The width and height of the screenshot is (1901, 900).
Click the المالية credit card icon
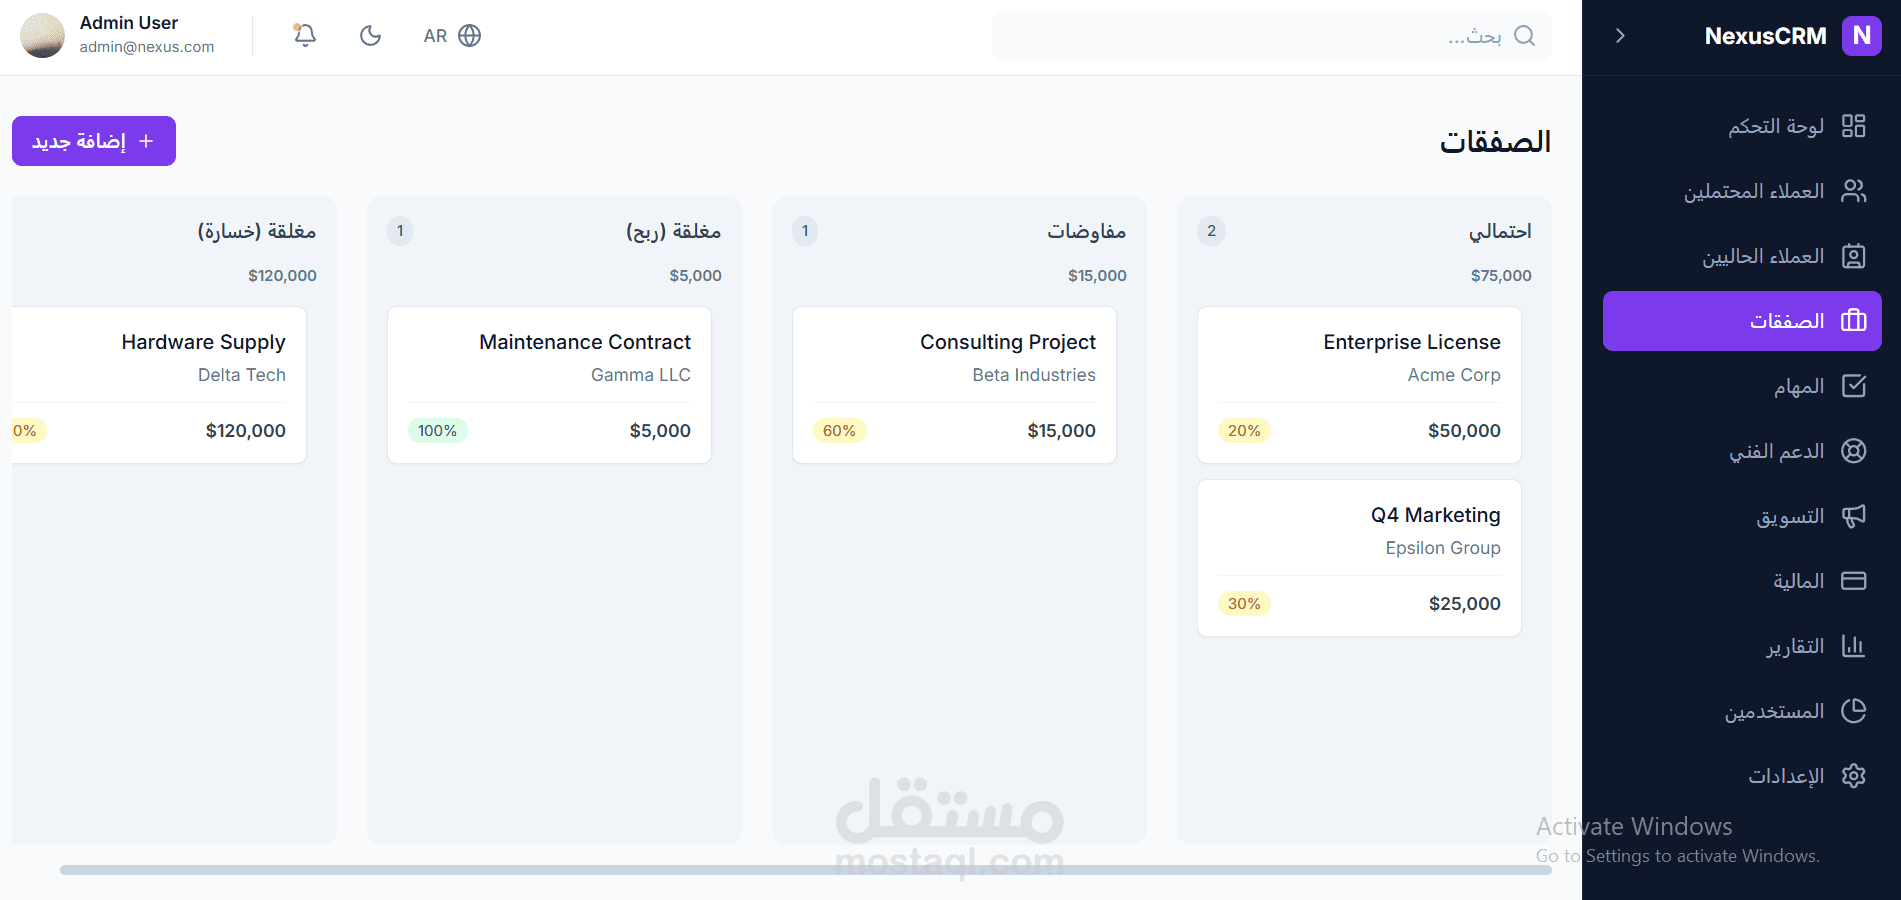click(x=1853, y=581)
